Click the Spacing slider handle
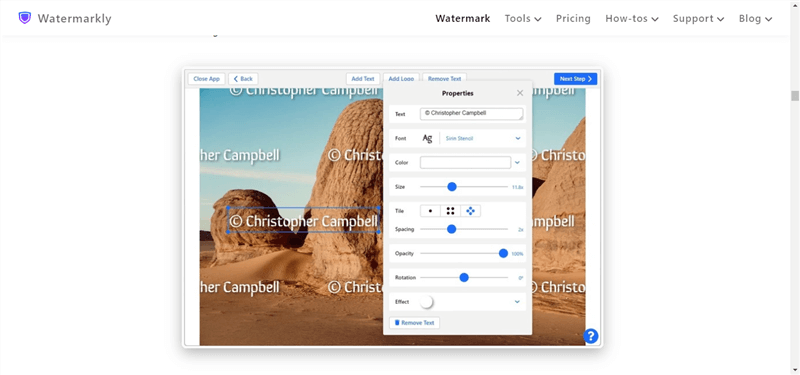The height and width of the screenshot is (375, 800). [x=452, y=229]
